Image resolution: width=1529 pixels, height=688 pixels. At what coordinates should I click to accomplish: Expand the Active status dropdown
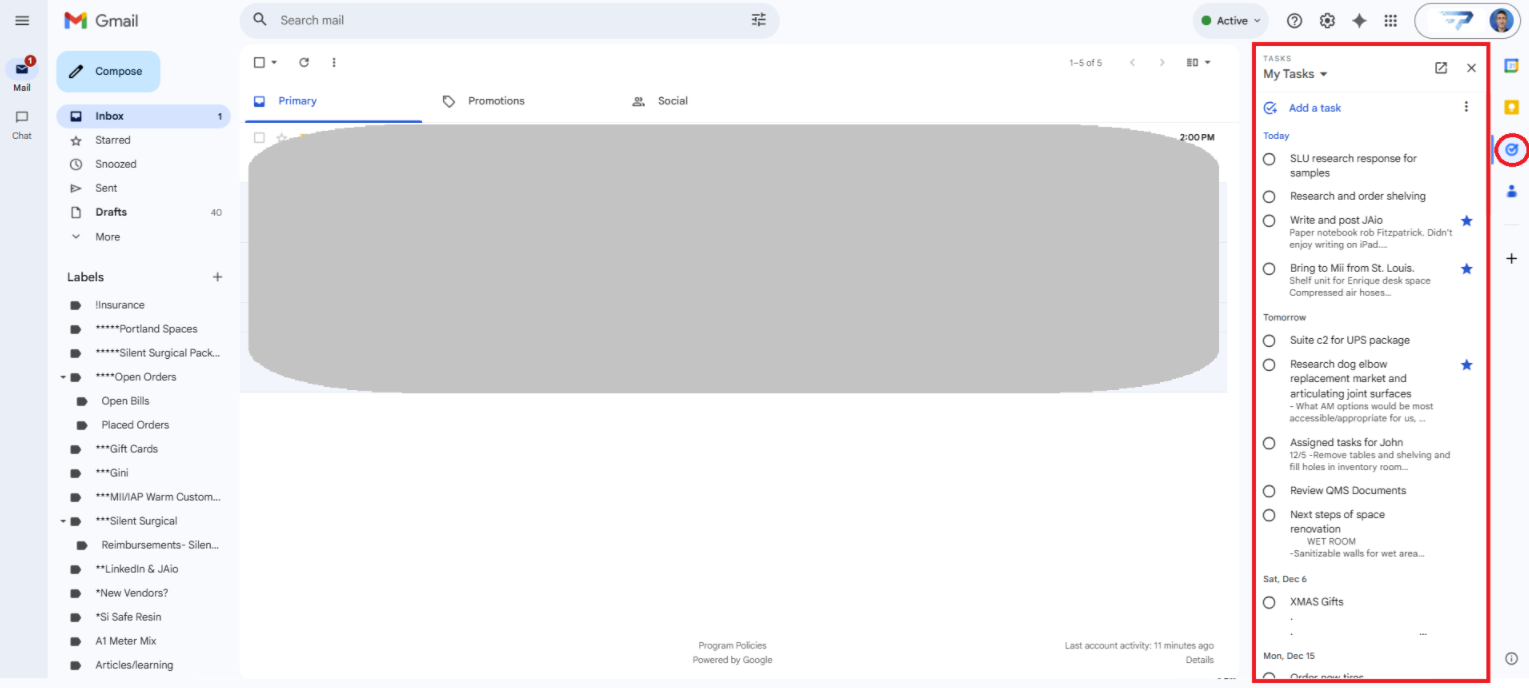[1229, 20]
